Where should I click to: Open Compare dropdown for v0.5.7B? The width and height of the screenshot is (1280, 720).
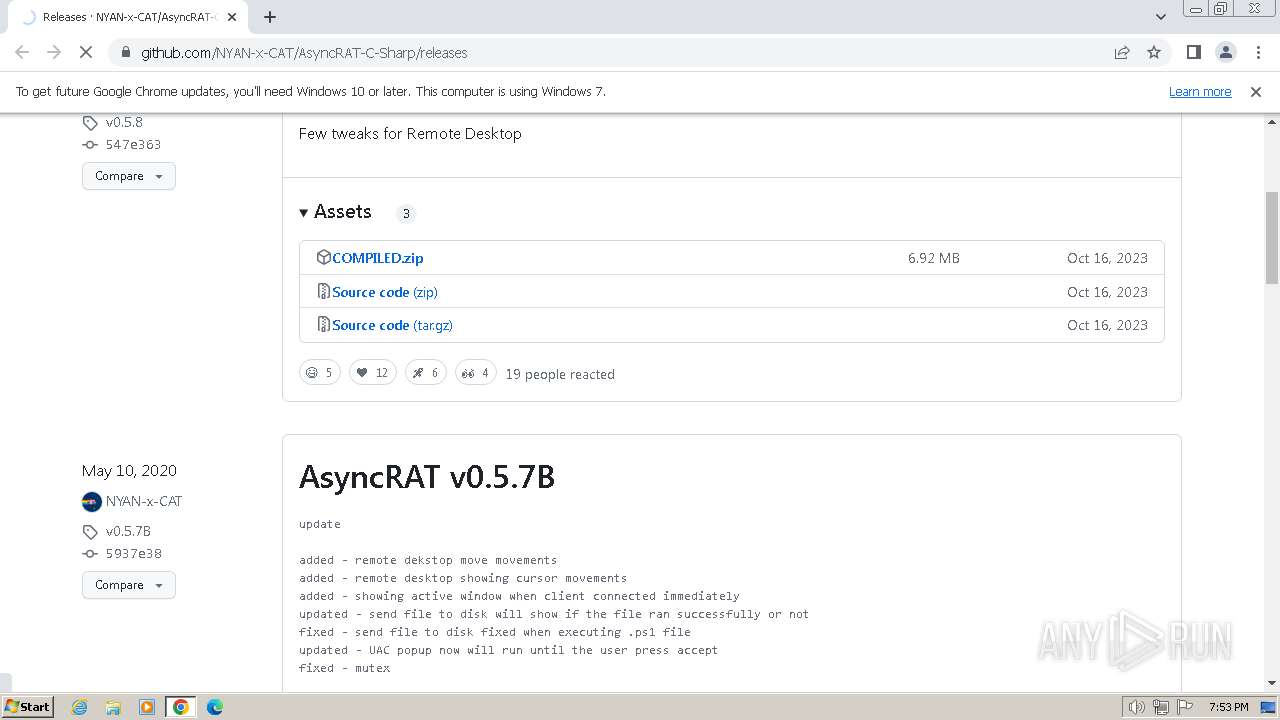pos(129,585)
